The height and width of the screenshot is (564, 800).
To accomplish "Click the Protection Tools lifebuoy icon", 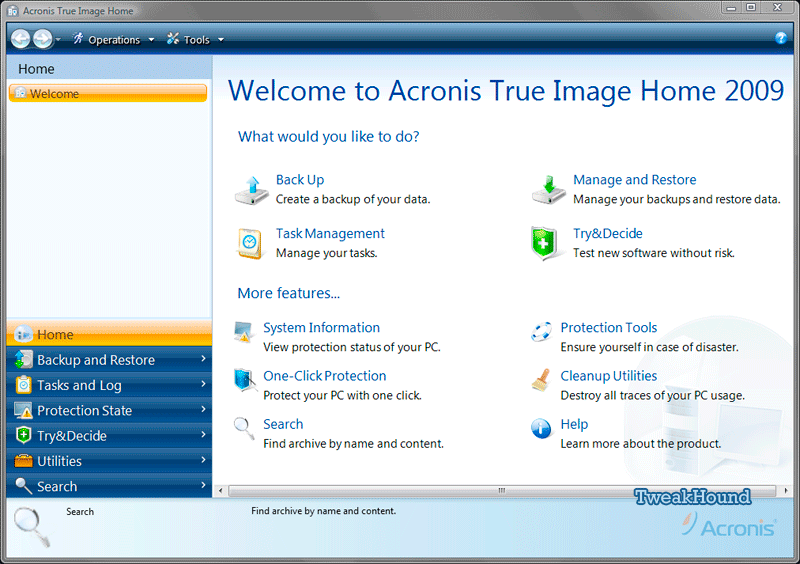I will pos(541,332).
